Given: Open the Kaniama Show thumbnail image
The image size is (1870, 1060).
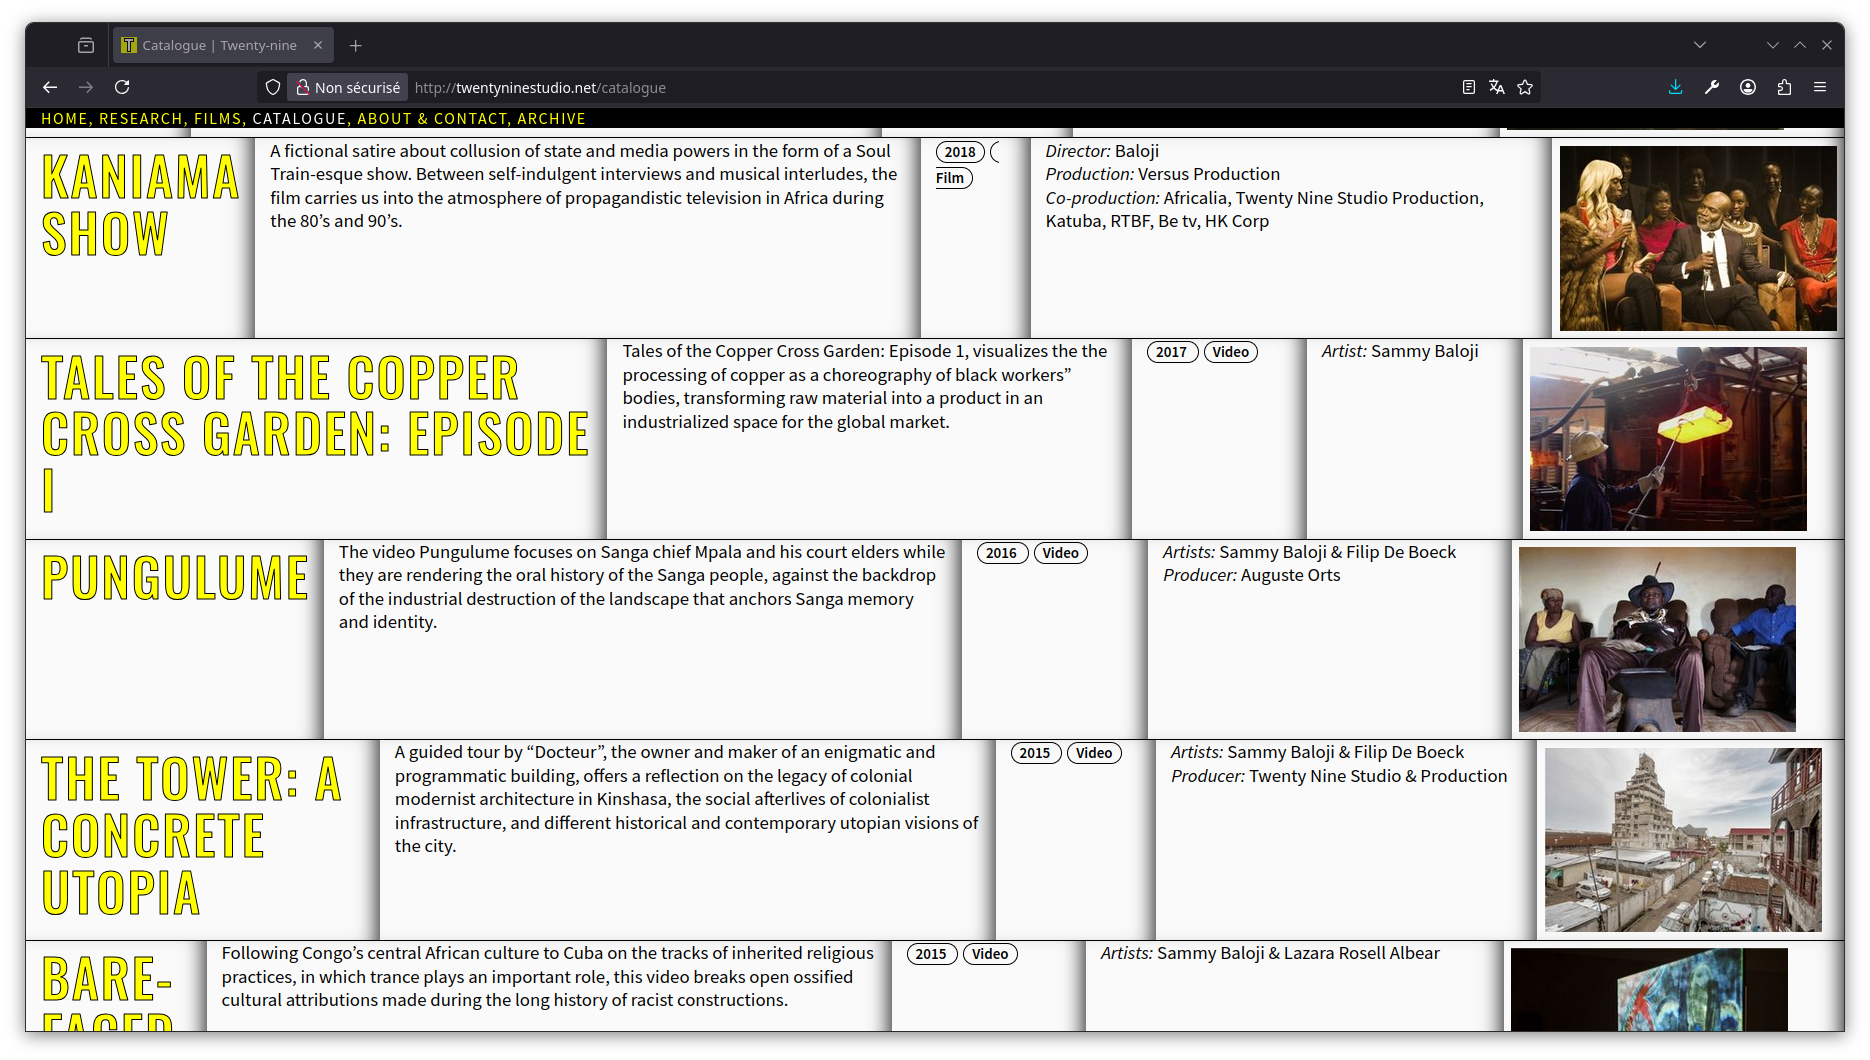Looking at the screenshot, I should tap(1697, 238).
